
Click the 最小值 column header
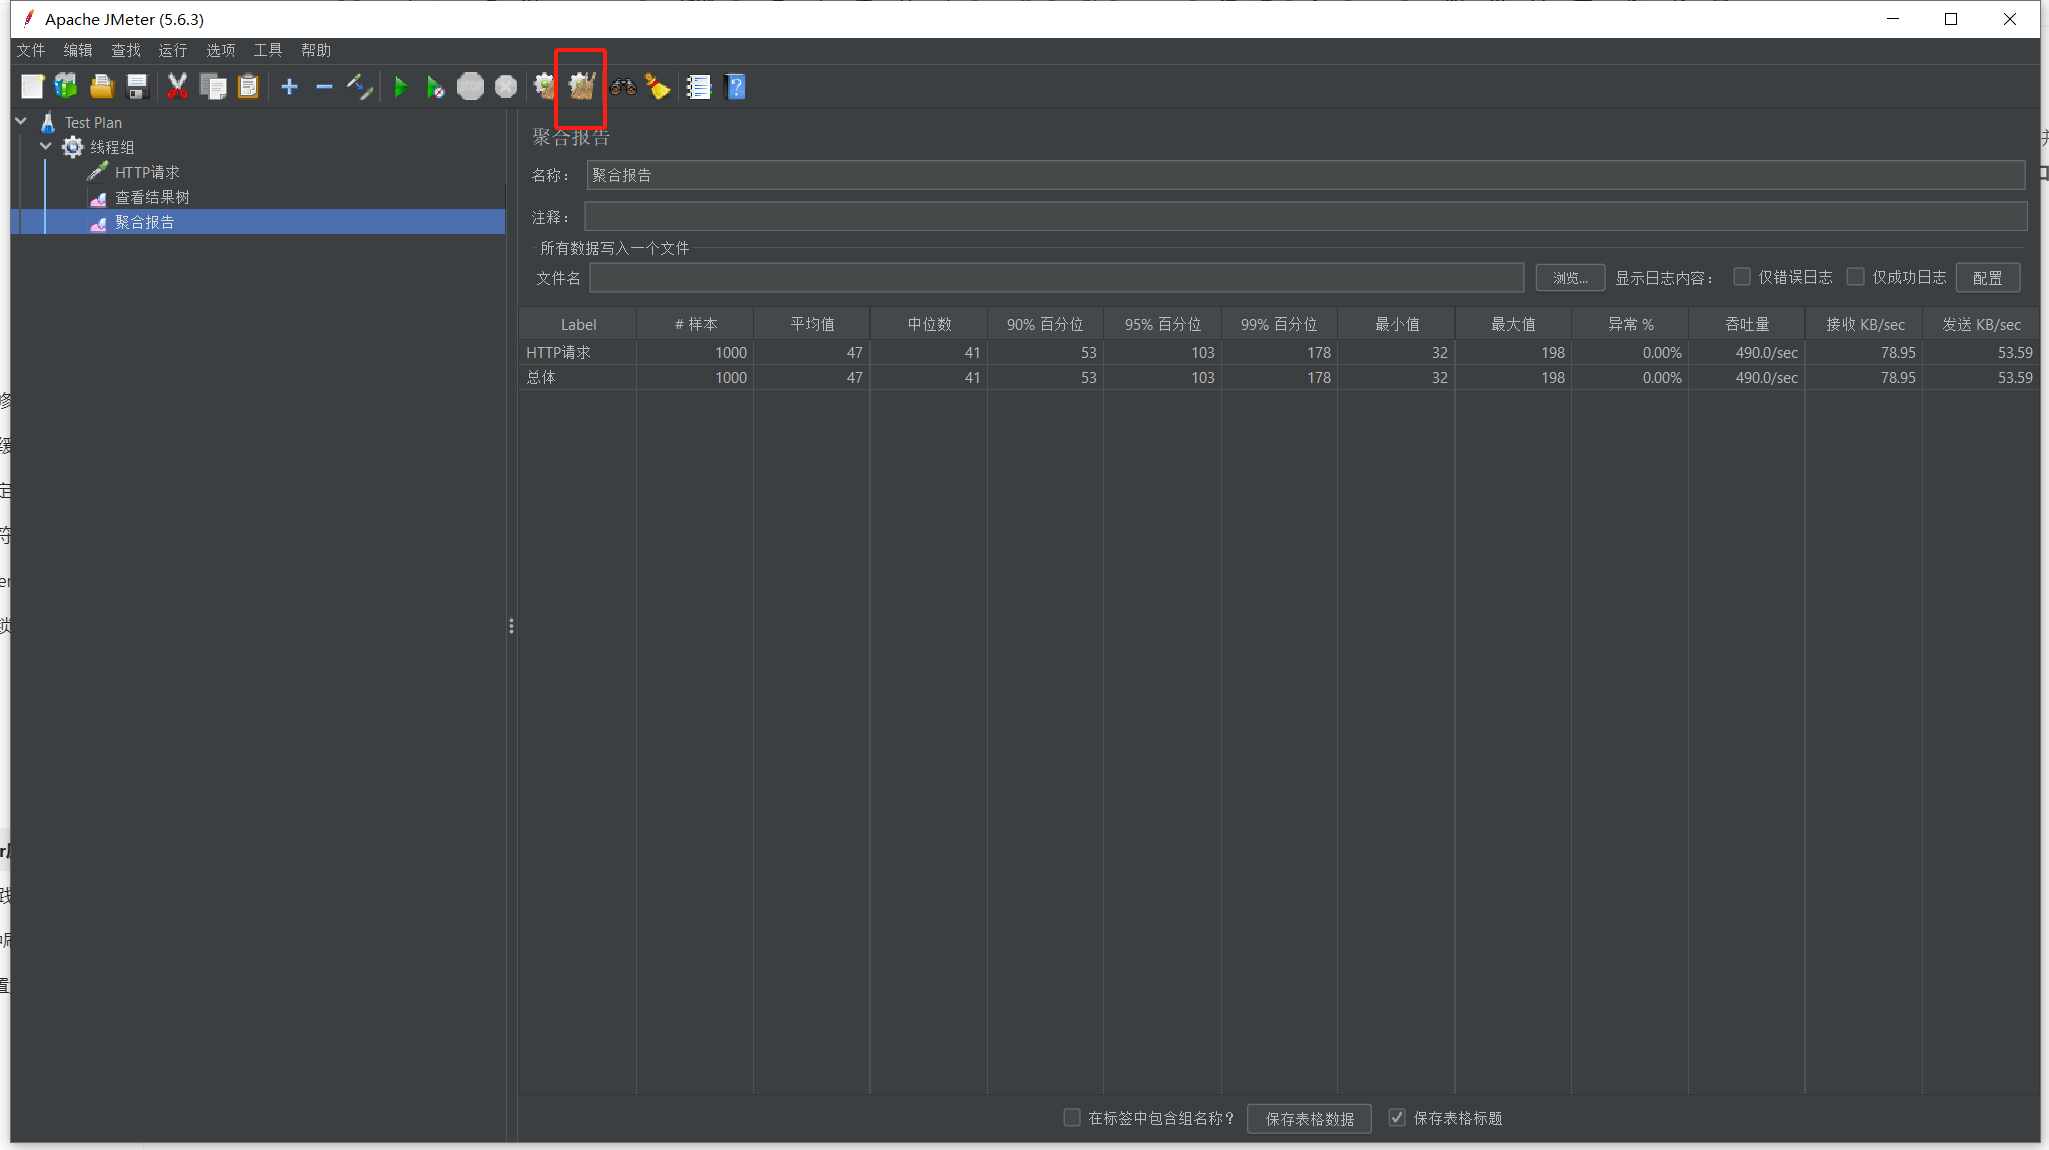coord(1396,324)
